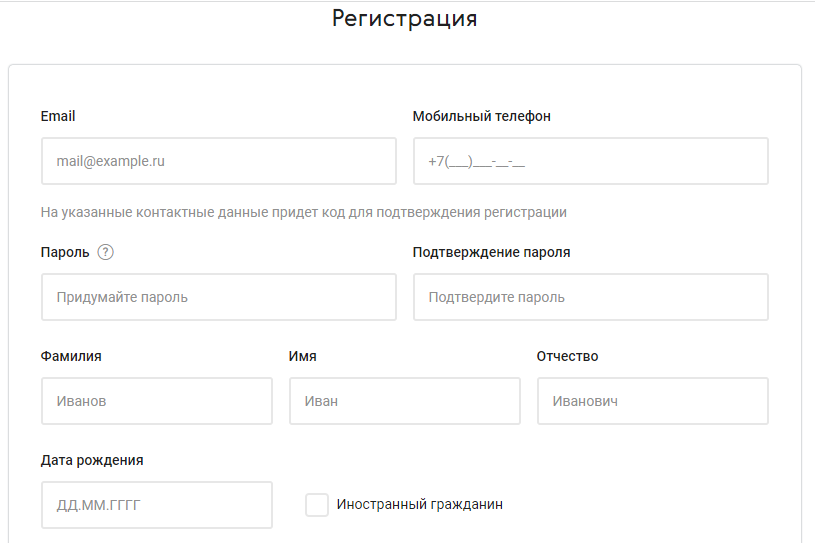This screenshot has width=815, height=543.
Task: Click into the Имя field with Иван placeholder
Action: click(x=405, y=401)
